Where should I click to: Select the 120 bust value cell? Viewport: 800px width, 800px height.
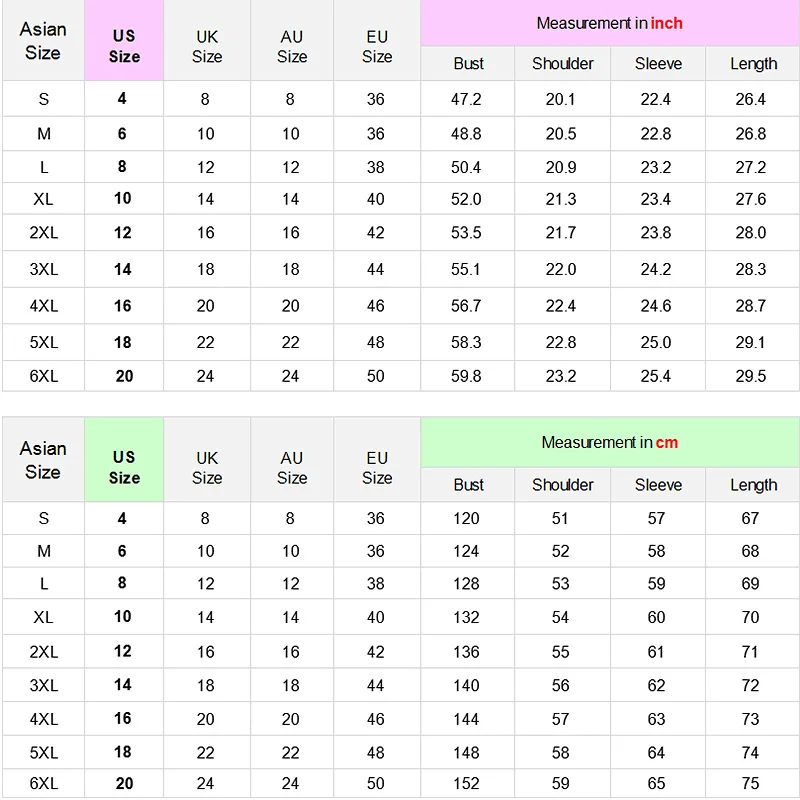(x=466, y=518)
